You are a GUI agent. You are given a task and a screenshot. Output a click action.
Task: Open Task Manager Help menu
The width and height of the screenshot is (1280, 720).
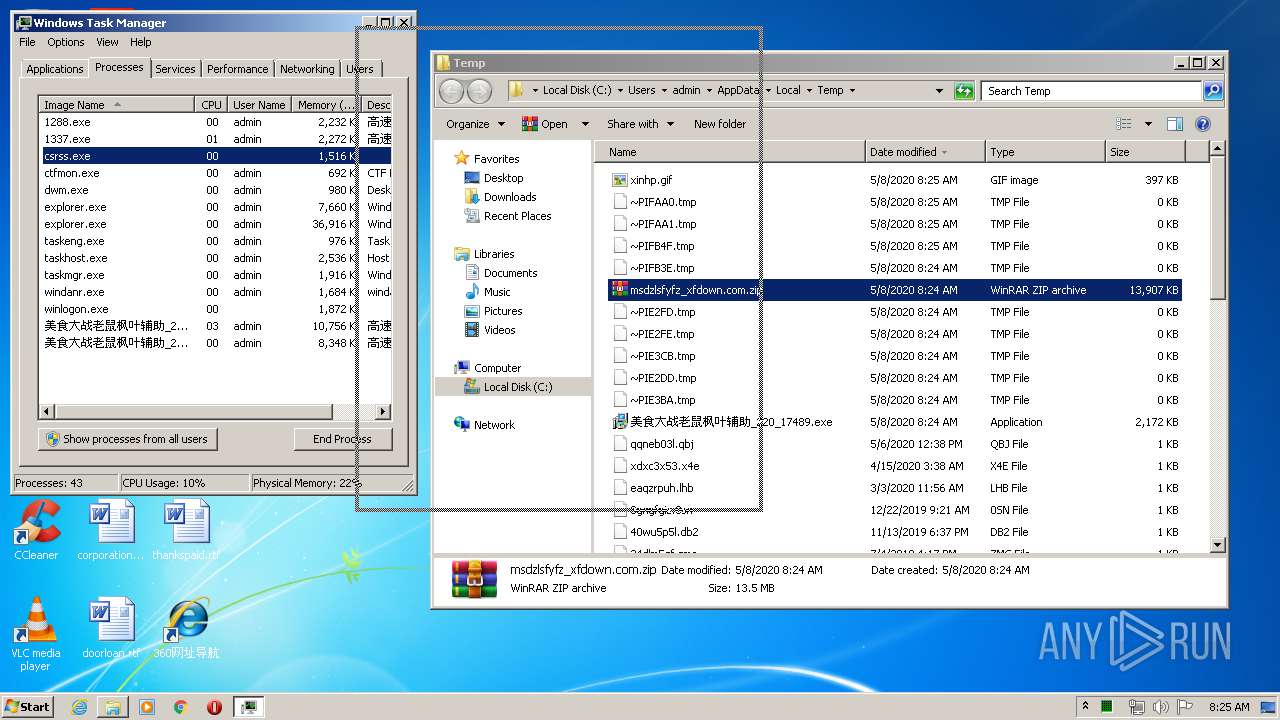click(x=141, y=42)
